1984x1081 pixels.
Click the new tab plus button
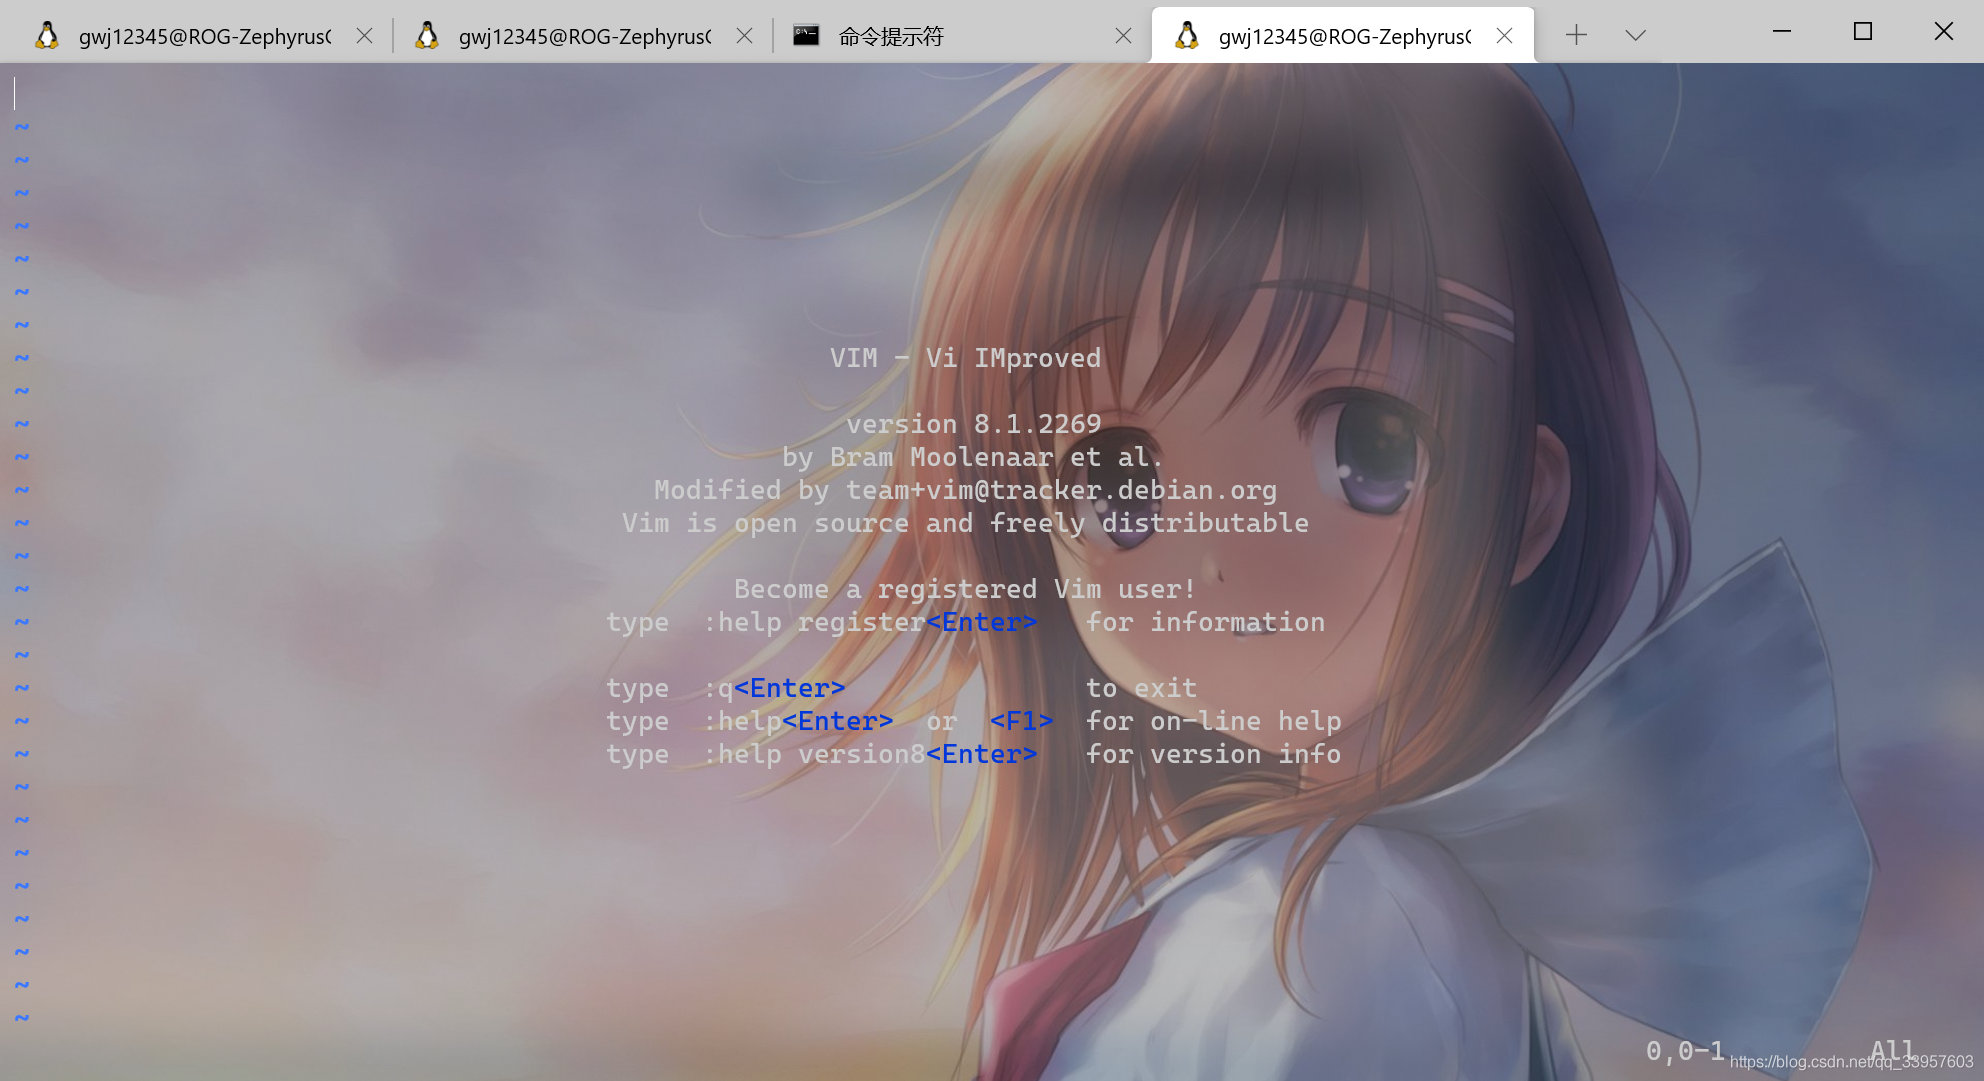[1575, 35]
